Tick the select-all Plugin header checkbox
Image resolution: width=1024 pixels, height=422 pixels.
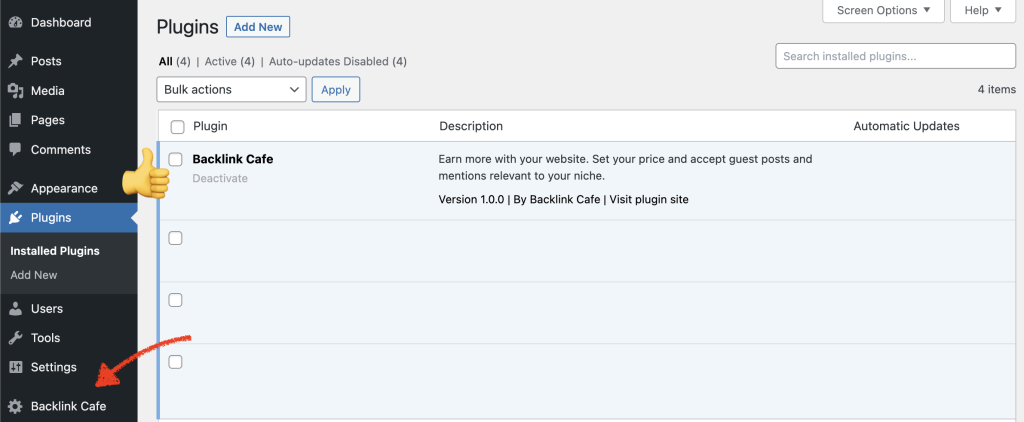pyautogui.click(x=177, y=127)
